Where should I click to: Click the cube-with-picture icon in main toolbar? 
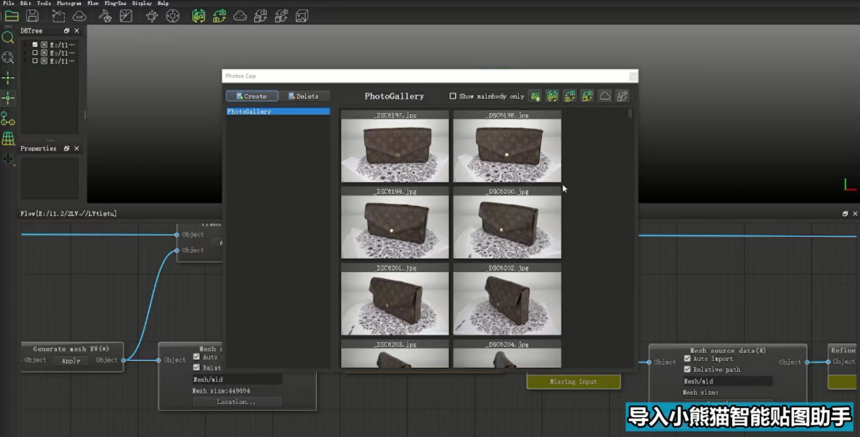pyautogui.click(x=302, y=16)
